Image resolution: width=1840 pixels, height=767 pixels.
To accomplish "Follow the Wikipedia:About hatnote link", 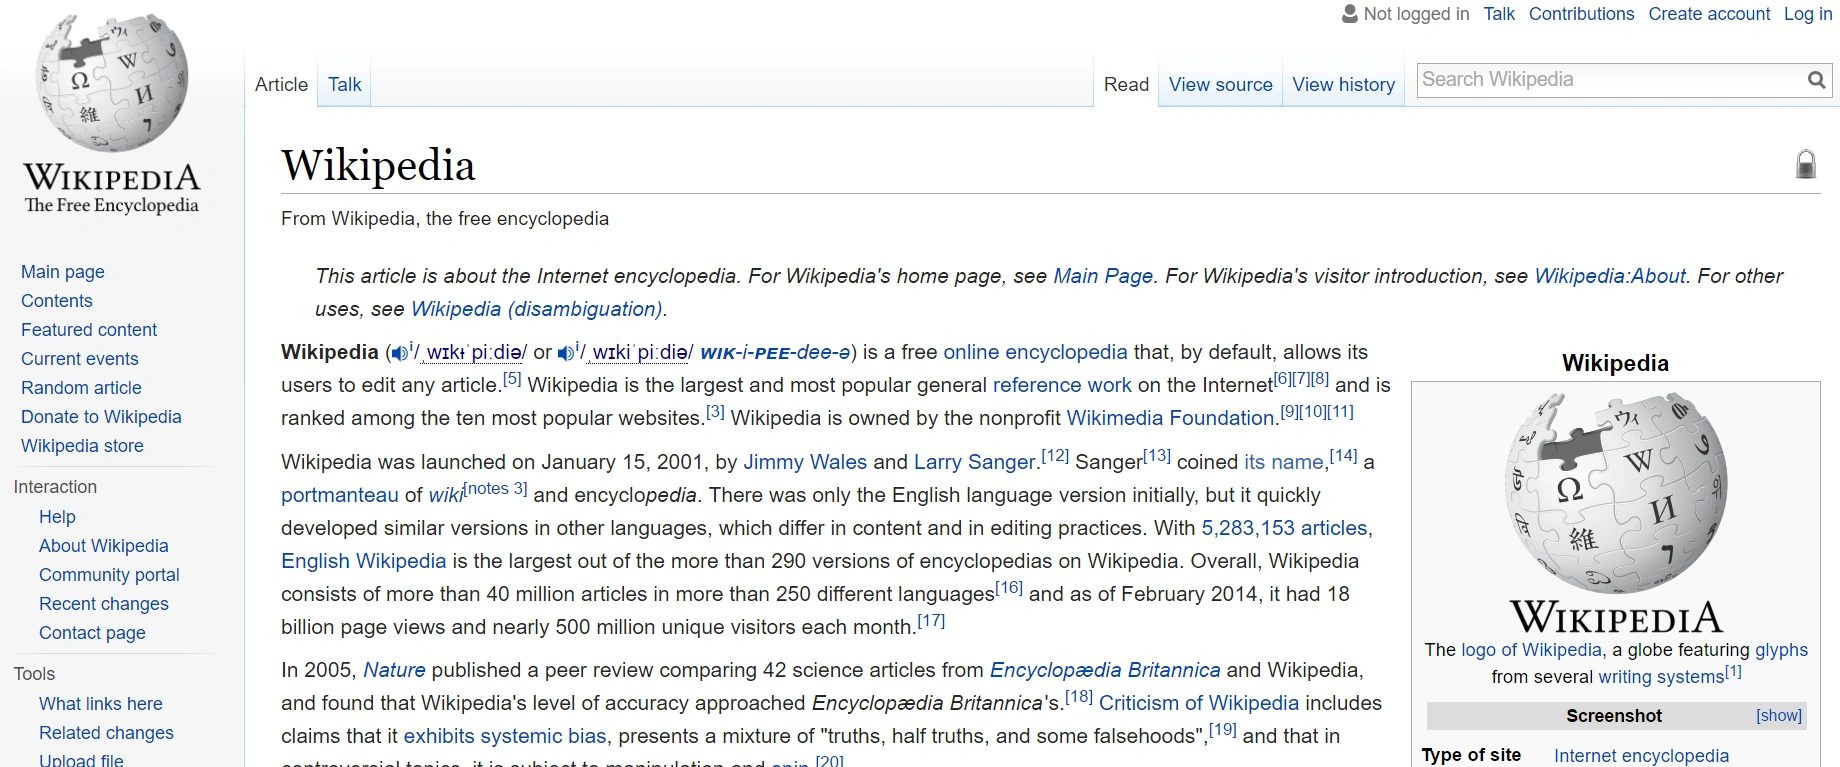I will pyautogui.click(x=1610, y=276).
